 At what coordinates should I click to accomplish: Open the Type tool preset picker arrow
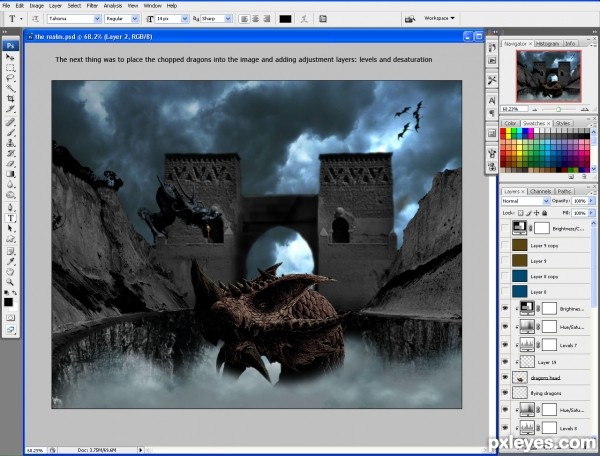[x=21, y=19]
